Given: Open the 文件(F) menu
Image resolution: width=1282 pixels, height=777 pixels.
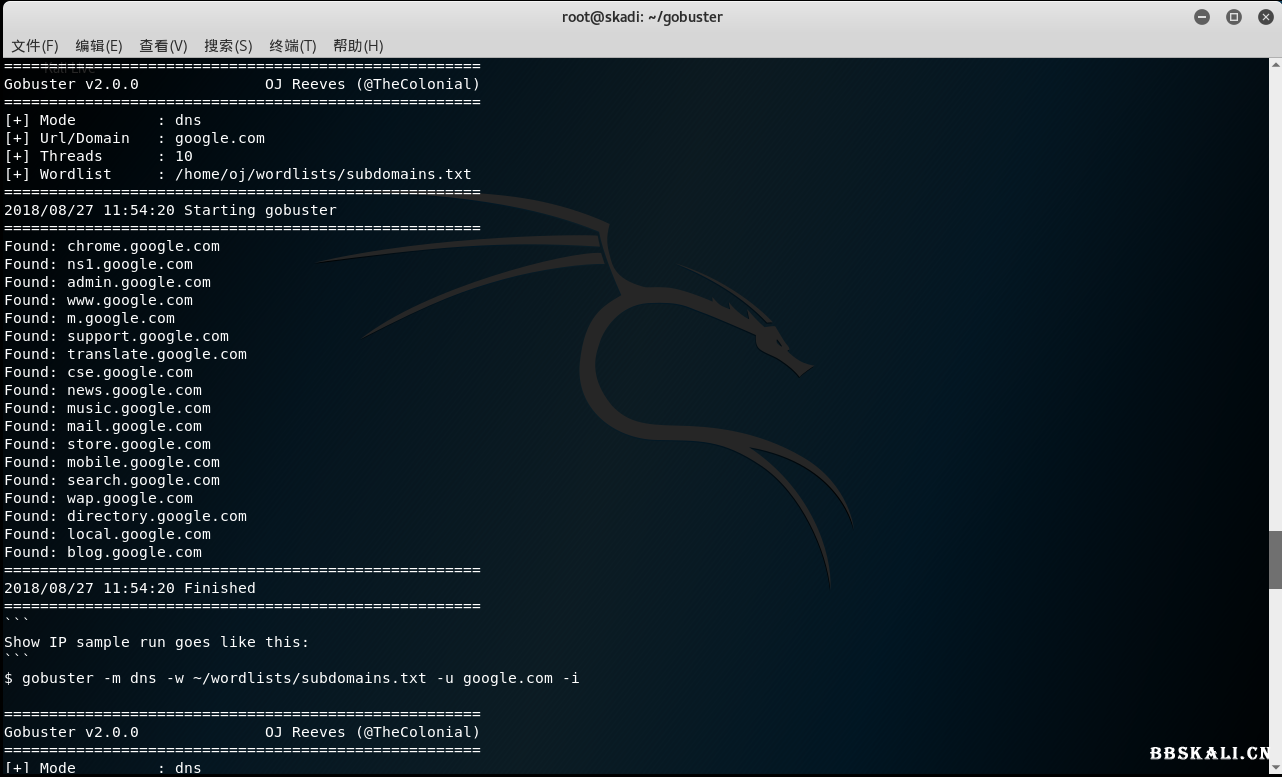Looking at the screenshot, I should click(x=35, y=46).
